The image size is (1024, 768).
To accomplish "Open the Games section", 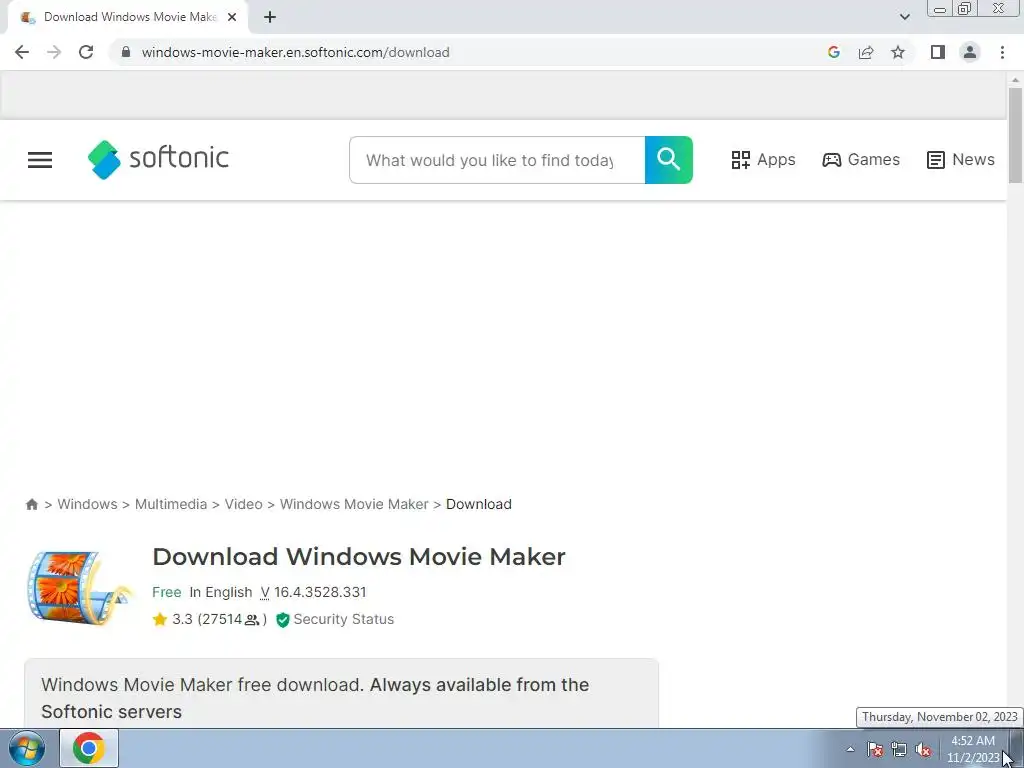I will [x=861, y=160].
